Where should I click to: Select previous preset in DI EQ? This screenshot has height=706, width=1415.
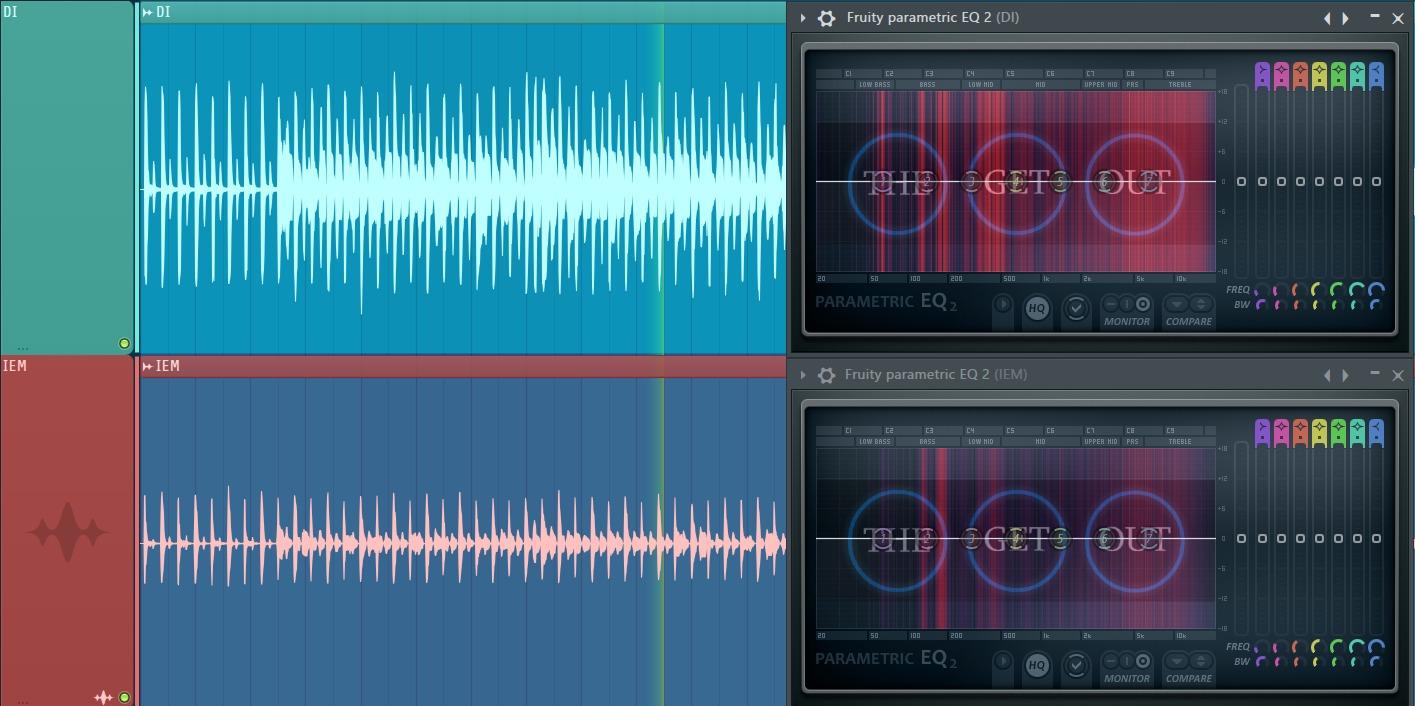1328,18
